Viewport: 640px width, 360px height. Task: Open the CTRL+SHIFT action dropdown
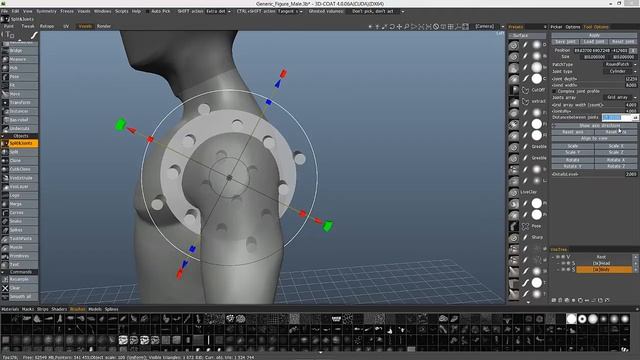(x=290, y=11)
